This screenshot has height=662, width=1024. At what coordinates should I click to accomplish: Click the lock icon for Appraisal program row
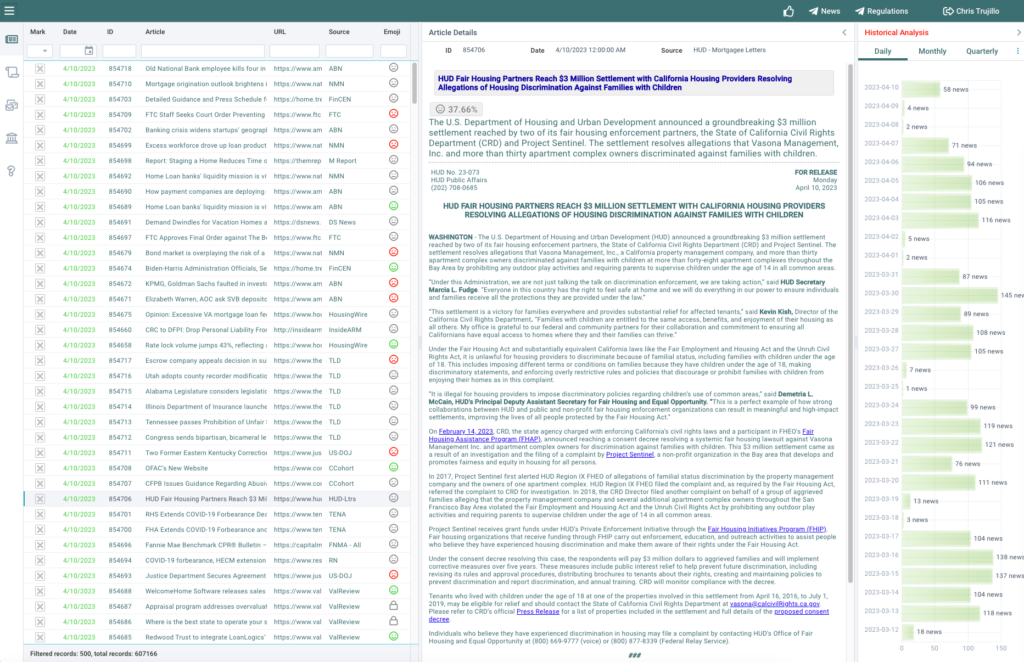point(393,605)
